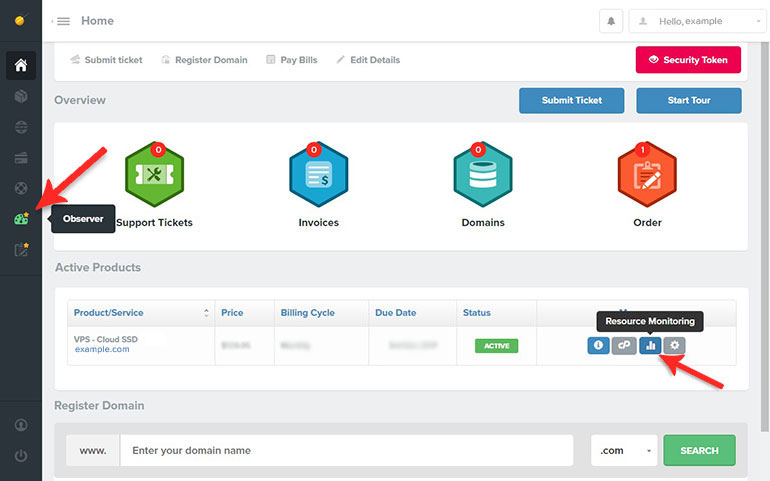Open the billing card icon in sidebar
The width and height of the screenshot is (770, 481).
[21, 158]
